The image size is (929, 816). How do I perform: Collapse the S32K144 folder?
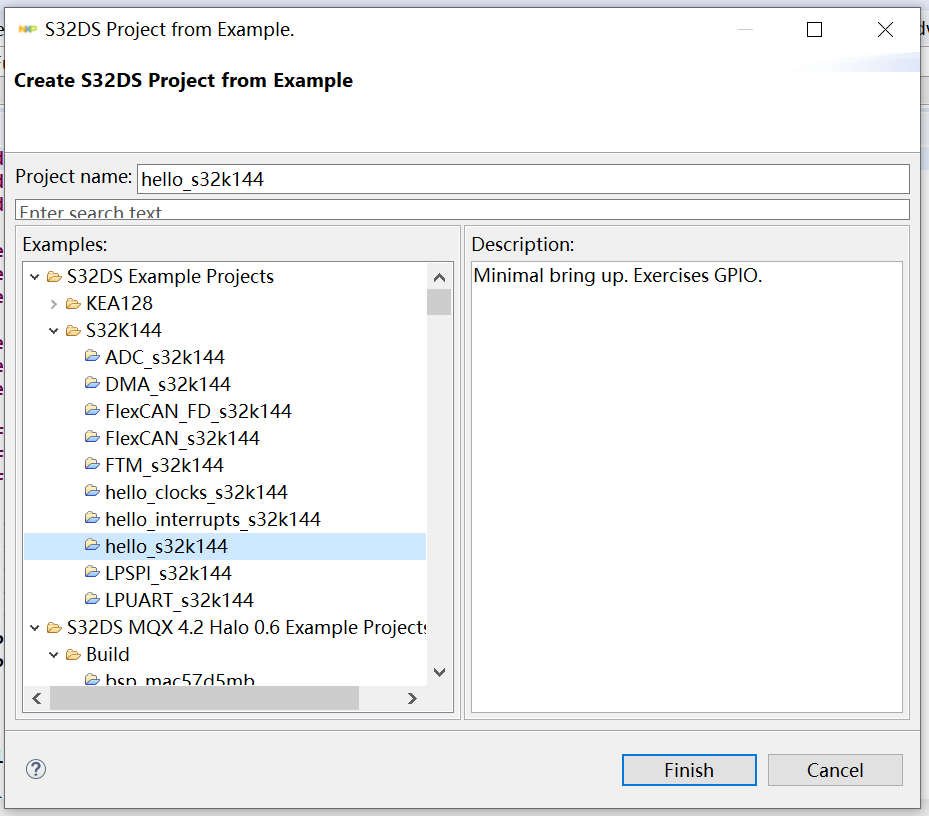(x=54, y=330)
